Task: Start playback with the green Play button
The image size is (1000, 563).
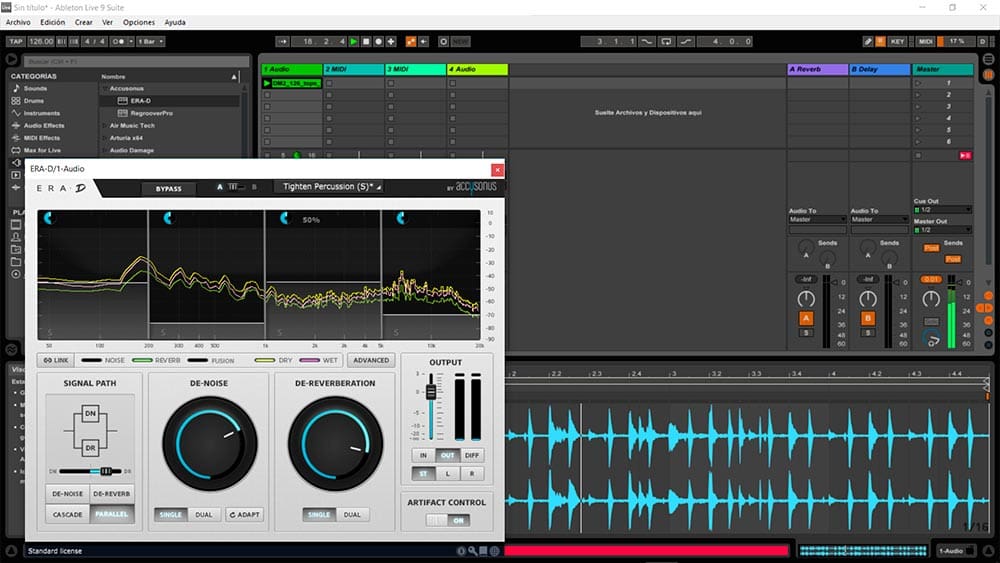Action: click(354, 41)
